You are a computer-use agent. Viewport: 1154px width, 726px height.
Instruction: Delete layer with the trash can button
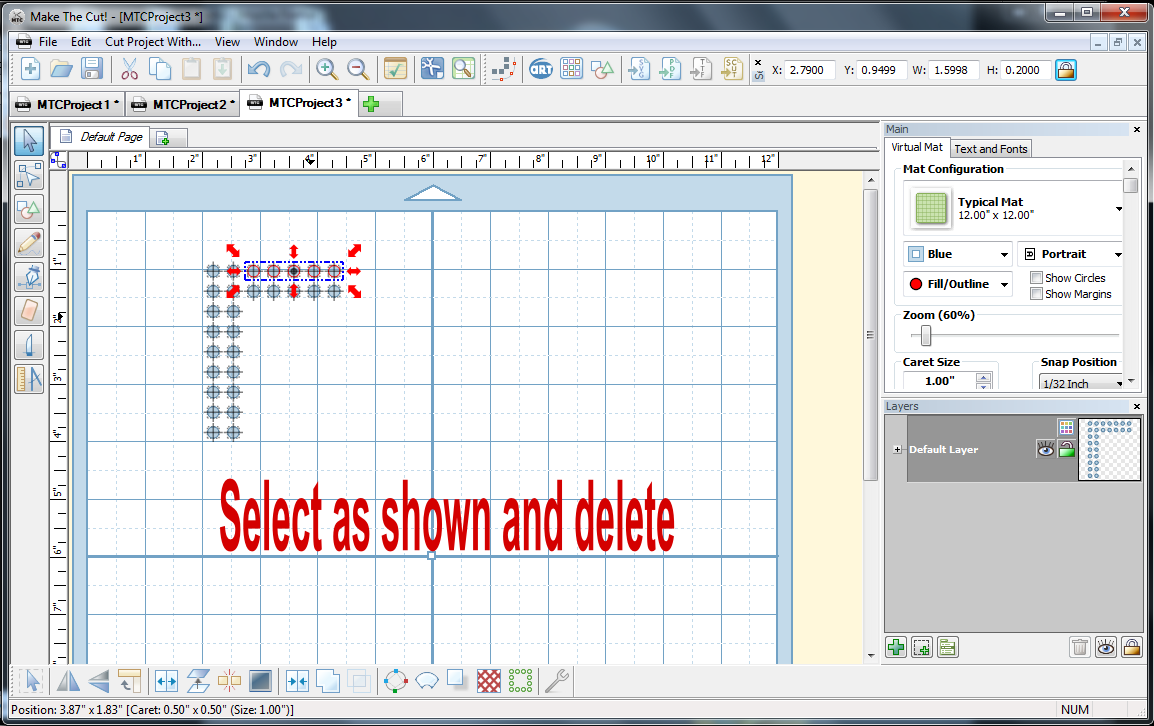(x=1080, y=647)
